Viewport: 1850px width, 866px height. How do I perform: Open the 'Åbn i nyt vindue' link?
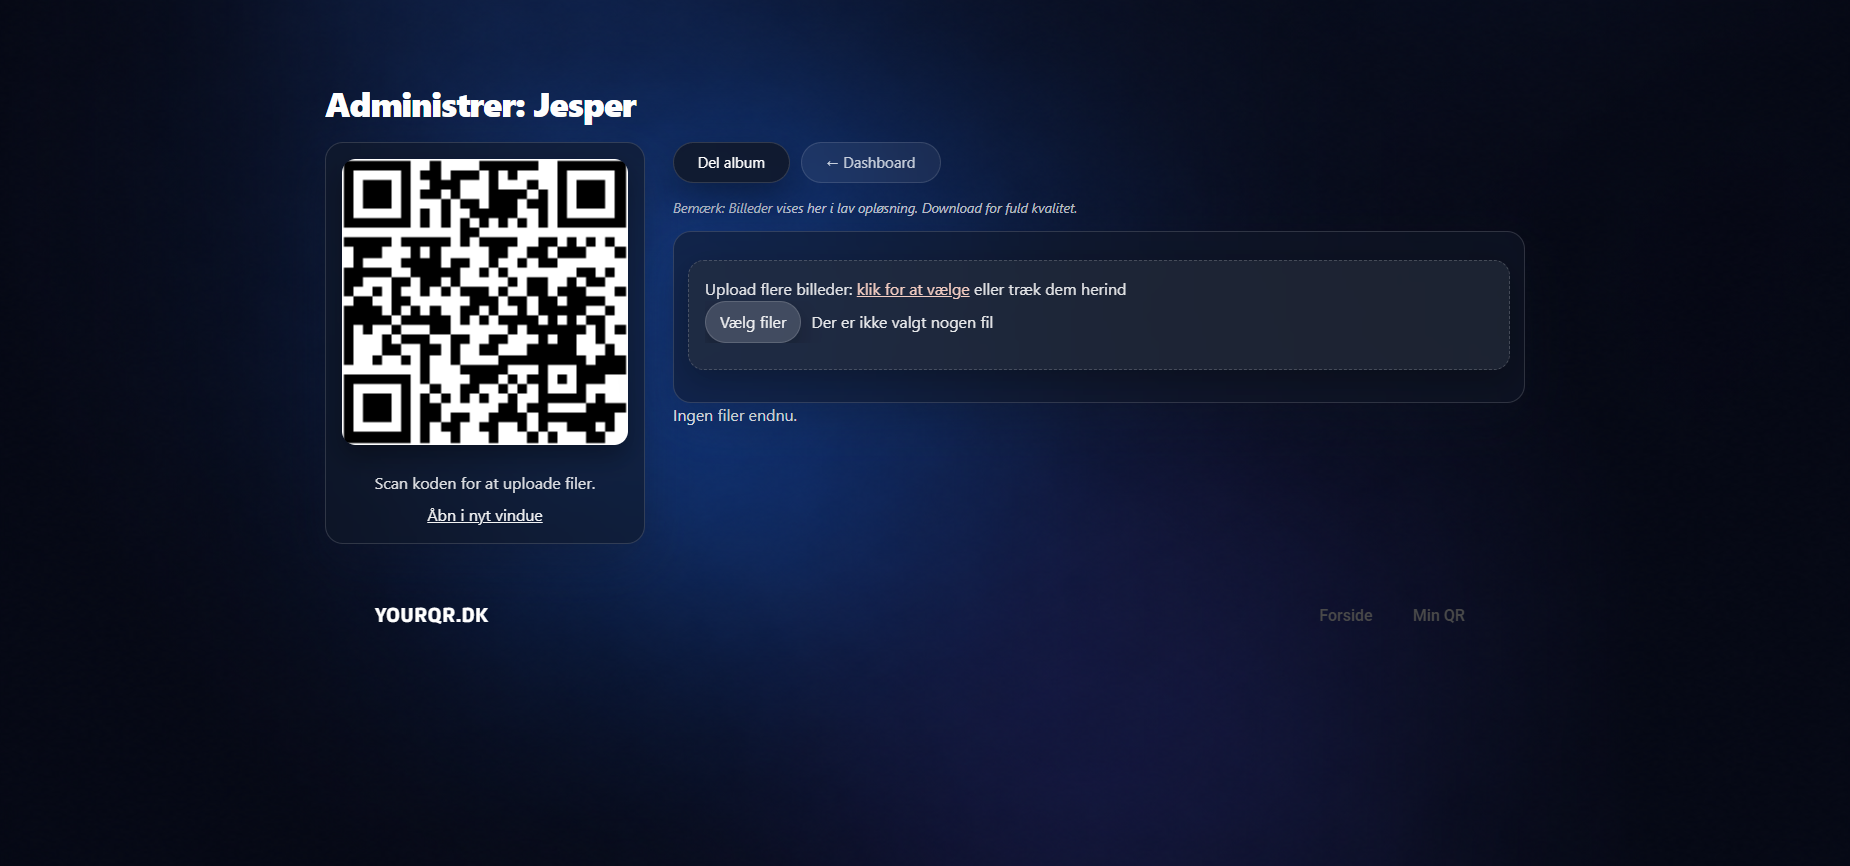[x=485, y=515]
